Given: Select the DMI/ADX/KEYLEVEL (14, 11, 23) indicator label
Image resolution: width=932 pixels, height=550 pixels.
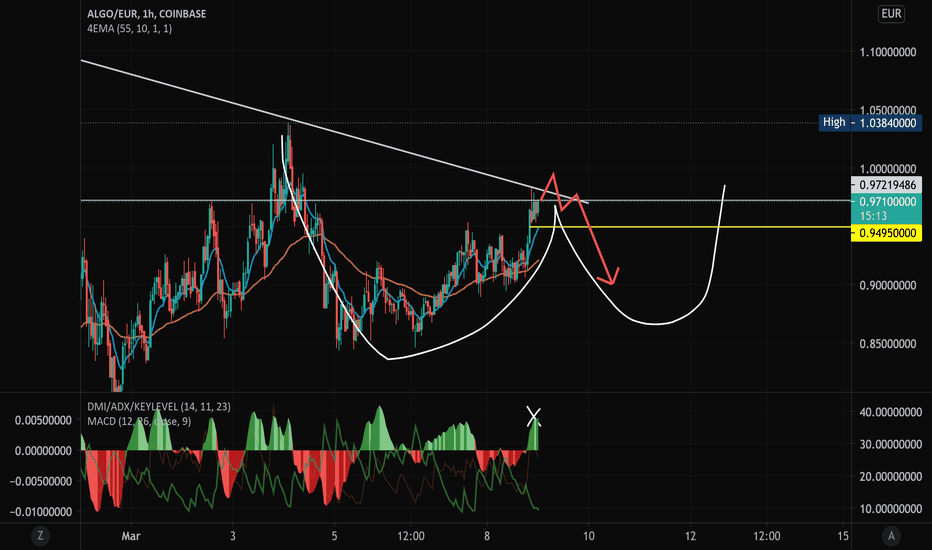Looking at the screenshot, I should (x=159, y=407).
